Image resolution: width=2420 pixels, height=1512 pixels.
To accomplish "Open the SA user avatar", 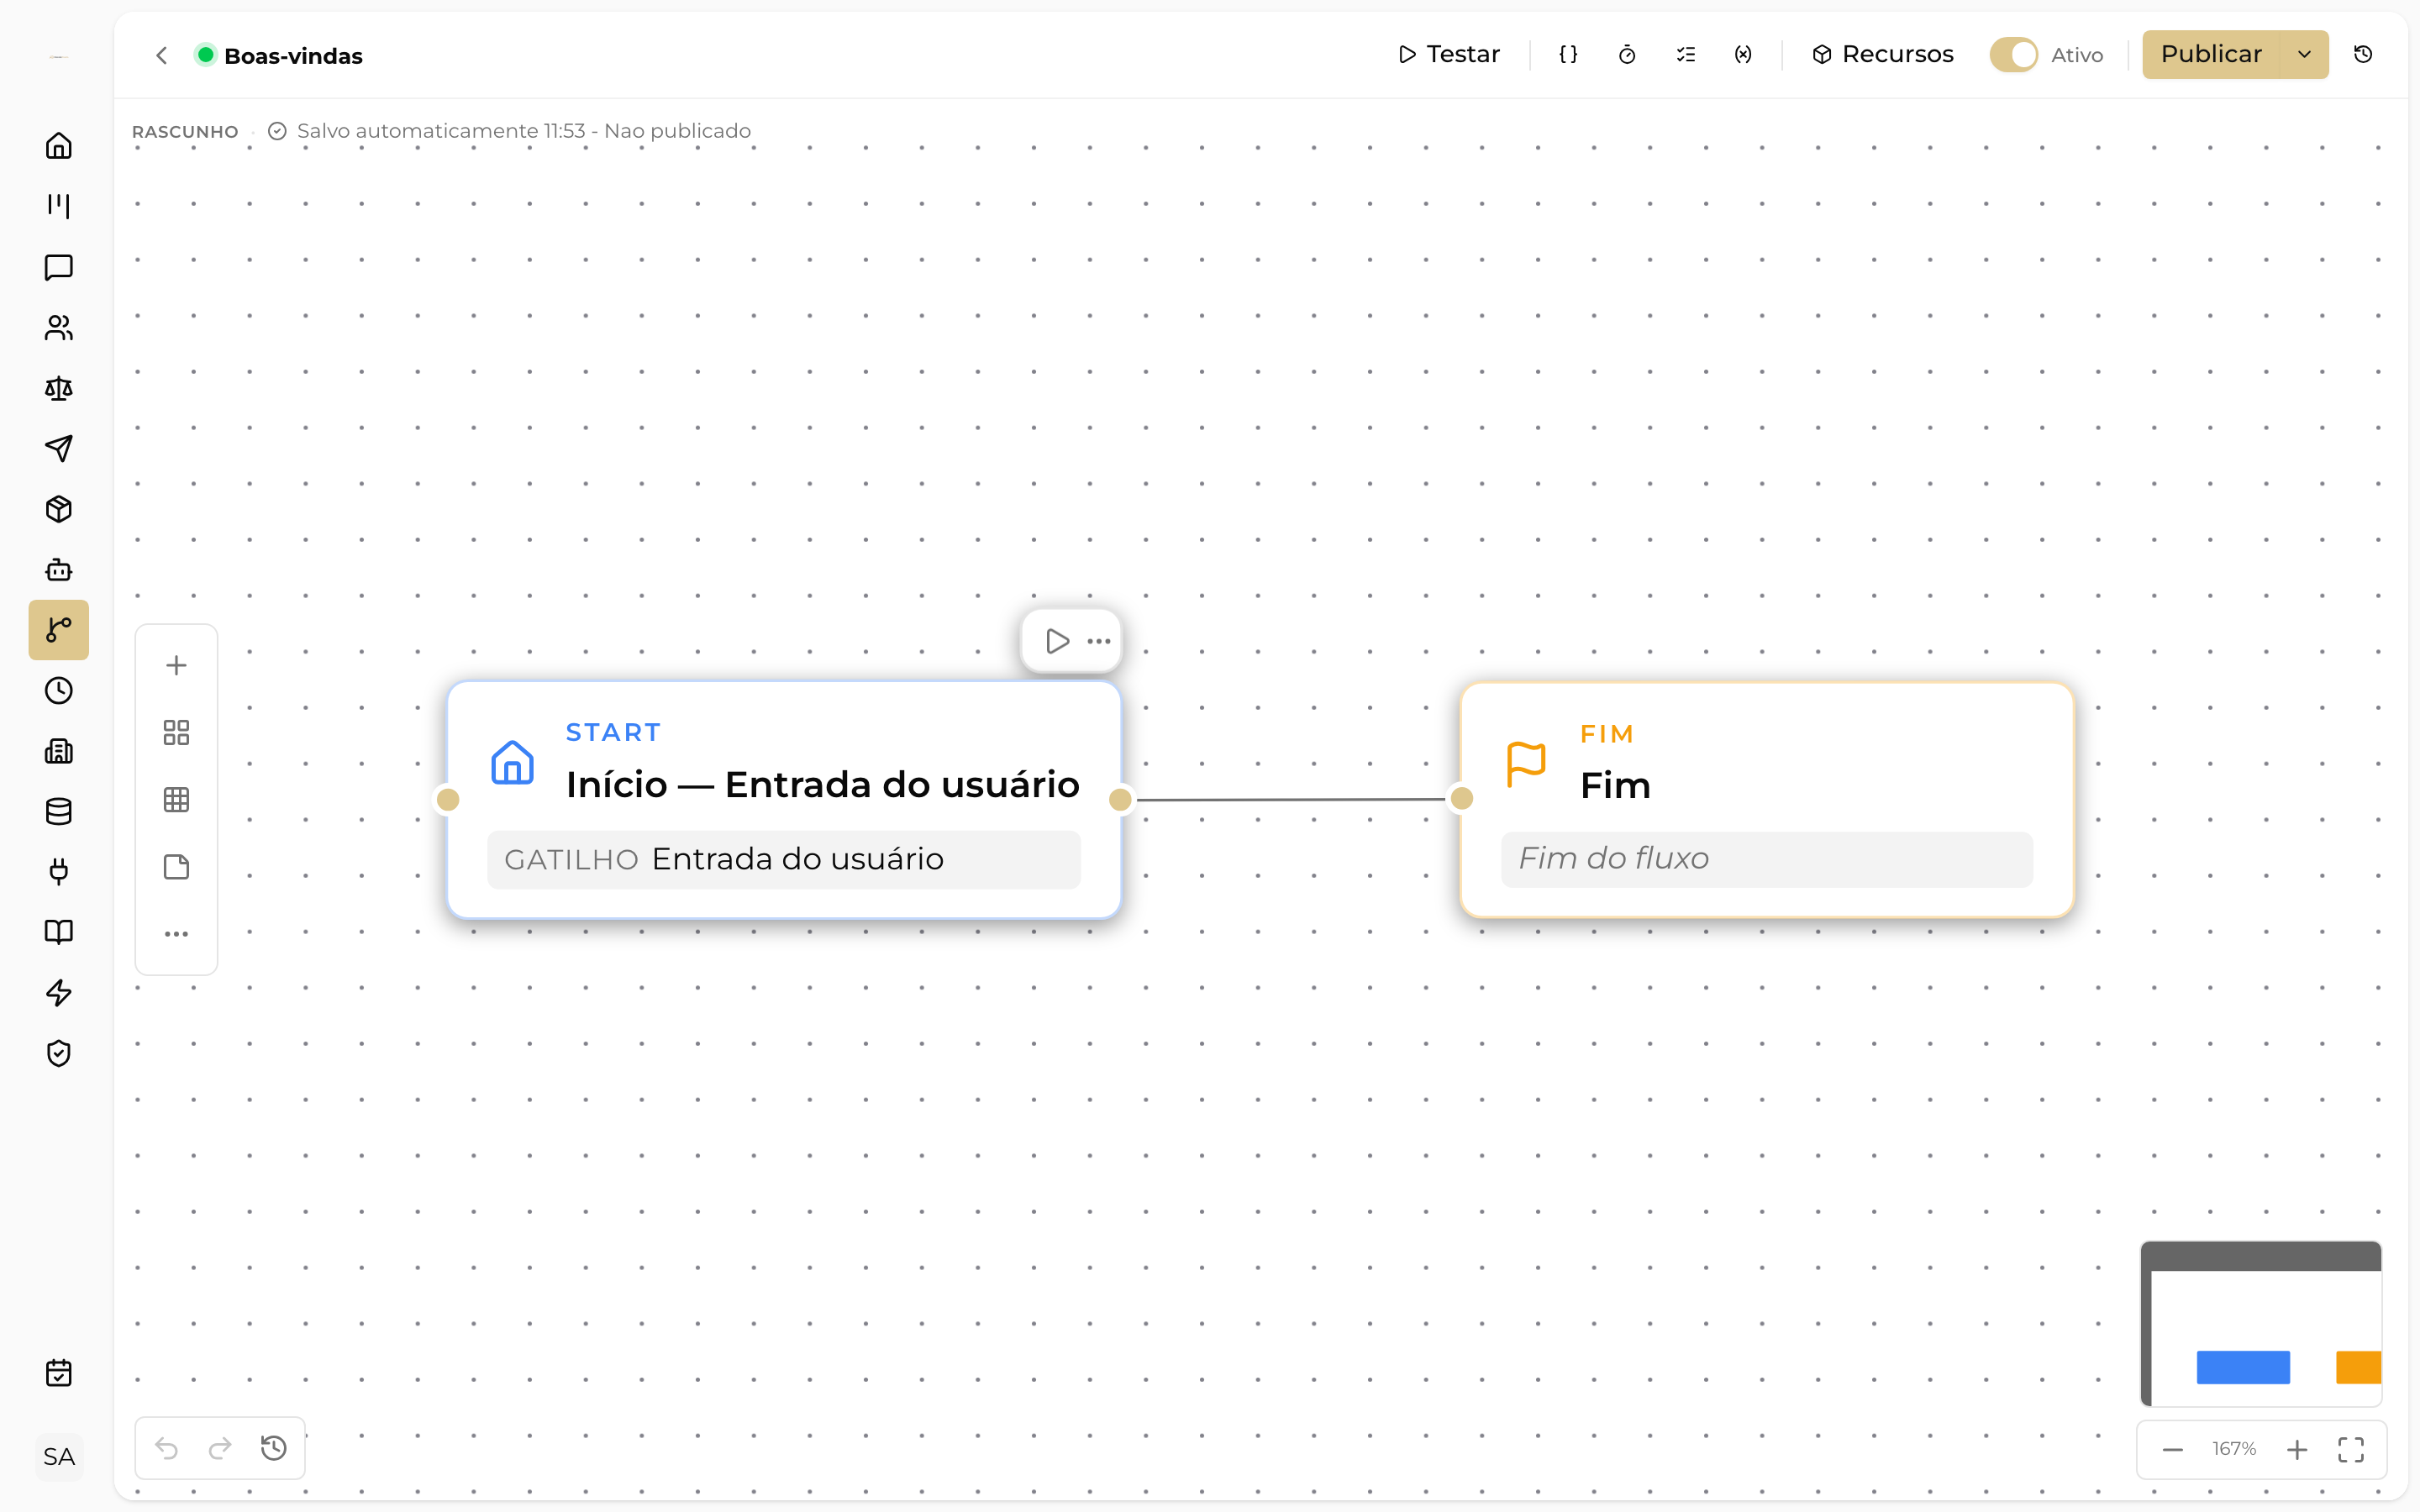I will 59,1457.
